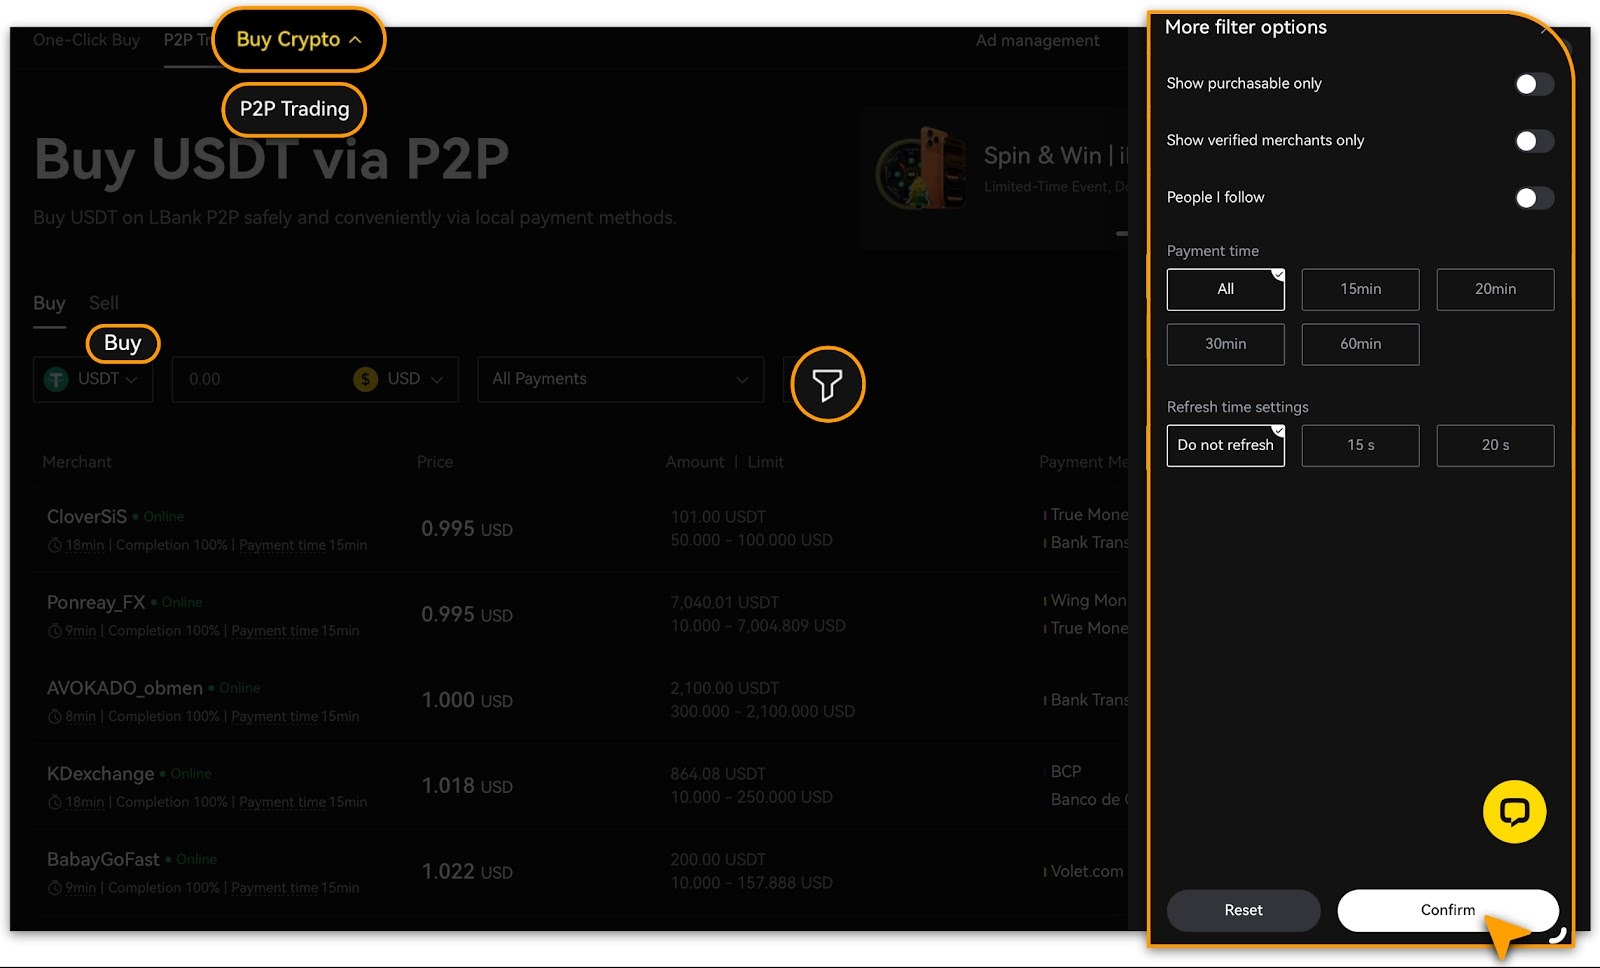Turn on People I follow switch

click(x=1533, y=198)
